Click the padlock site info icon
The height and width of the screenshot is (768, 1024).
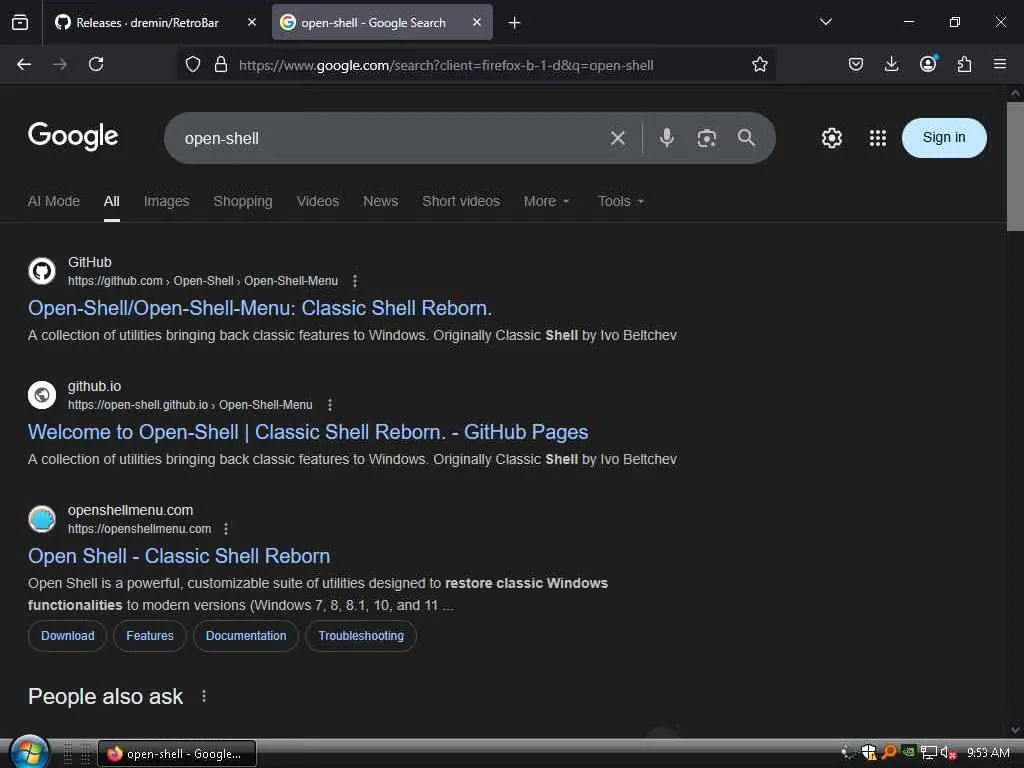coord(221,64)
